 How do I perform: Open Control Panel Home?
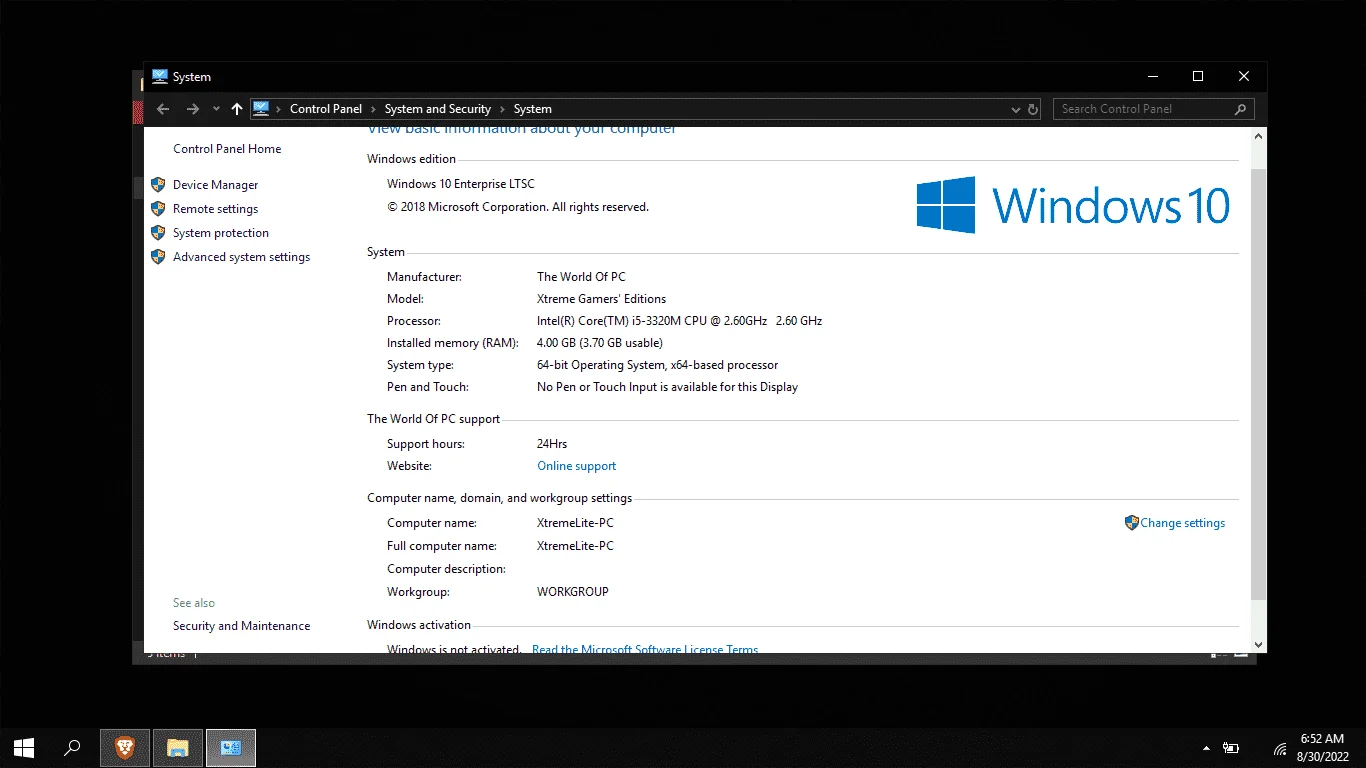[227, 149]
